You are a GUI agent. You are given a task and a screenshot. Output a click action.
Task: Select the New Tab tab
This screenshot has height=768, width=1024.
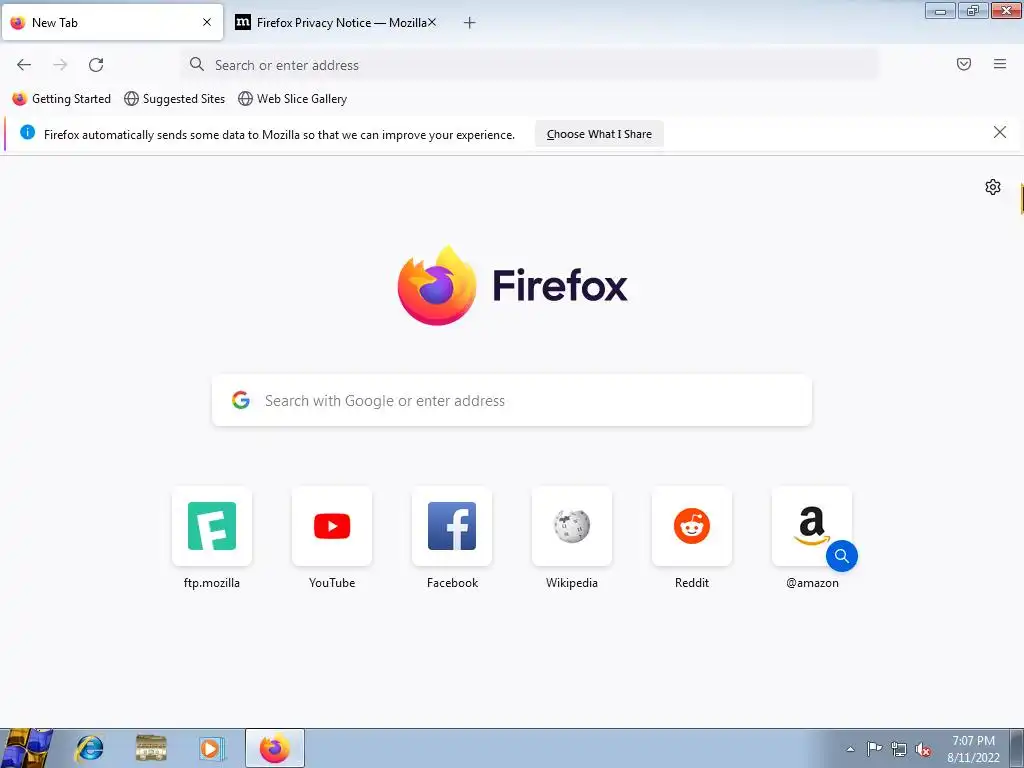112,23
